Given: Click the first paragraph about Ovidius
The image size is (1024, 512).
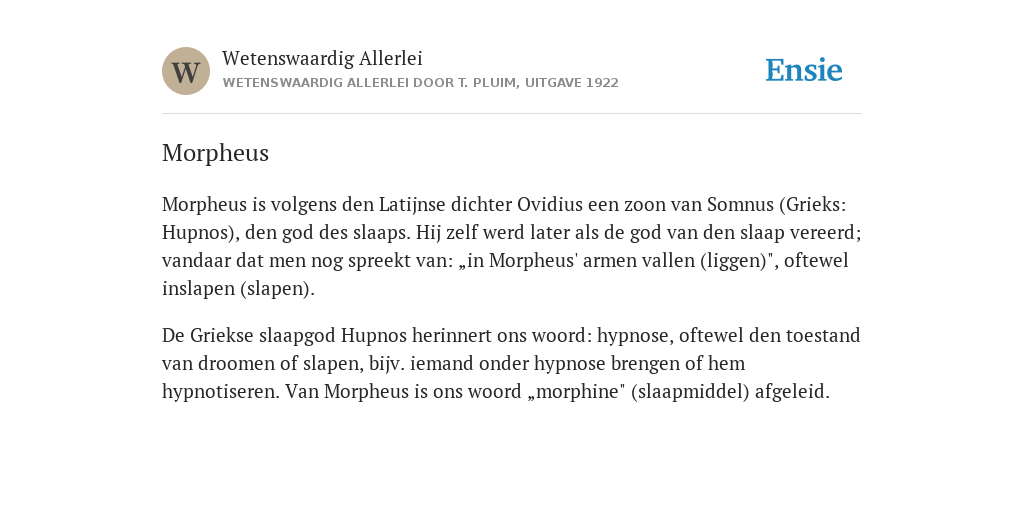Looking at the screenshot, I should 512,246.
